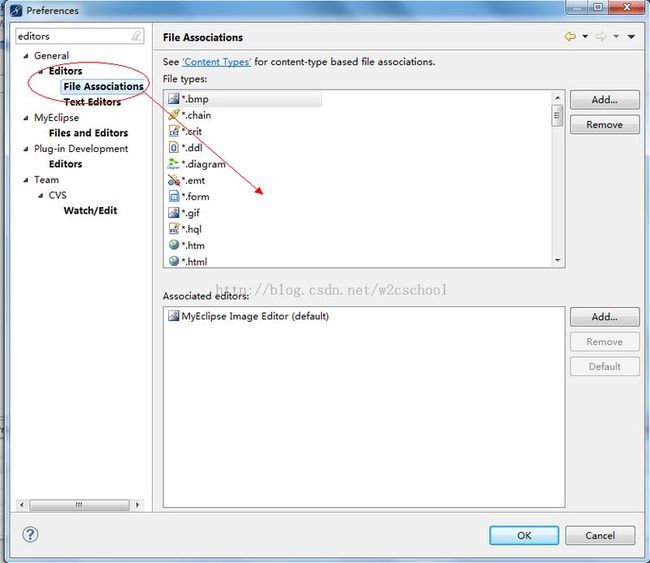Collapse the MyEclipse tree node
This screenshot has height=563, width=650.
pos(26,118)
